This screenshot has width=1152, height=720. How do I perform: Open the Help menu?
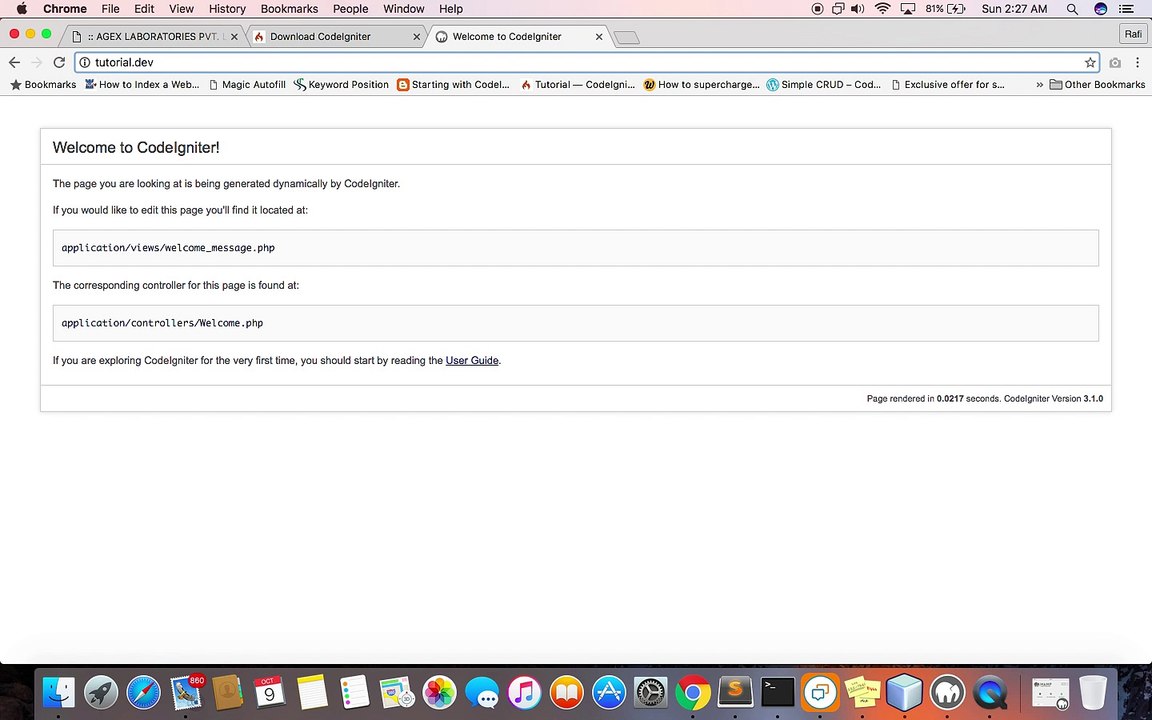pos(451,9)
